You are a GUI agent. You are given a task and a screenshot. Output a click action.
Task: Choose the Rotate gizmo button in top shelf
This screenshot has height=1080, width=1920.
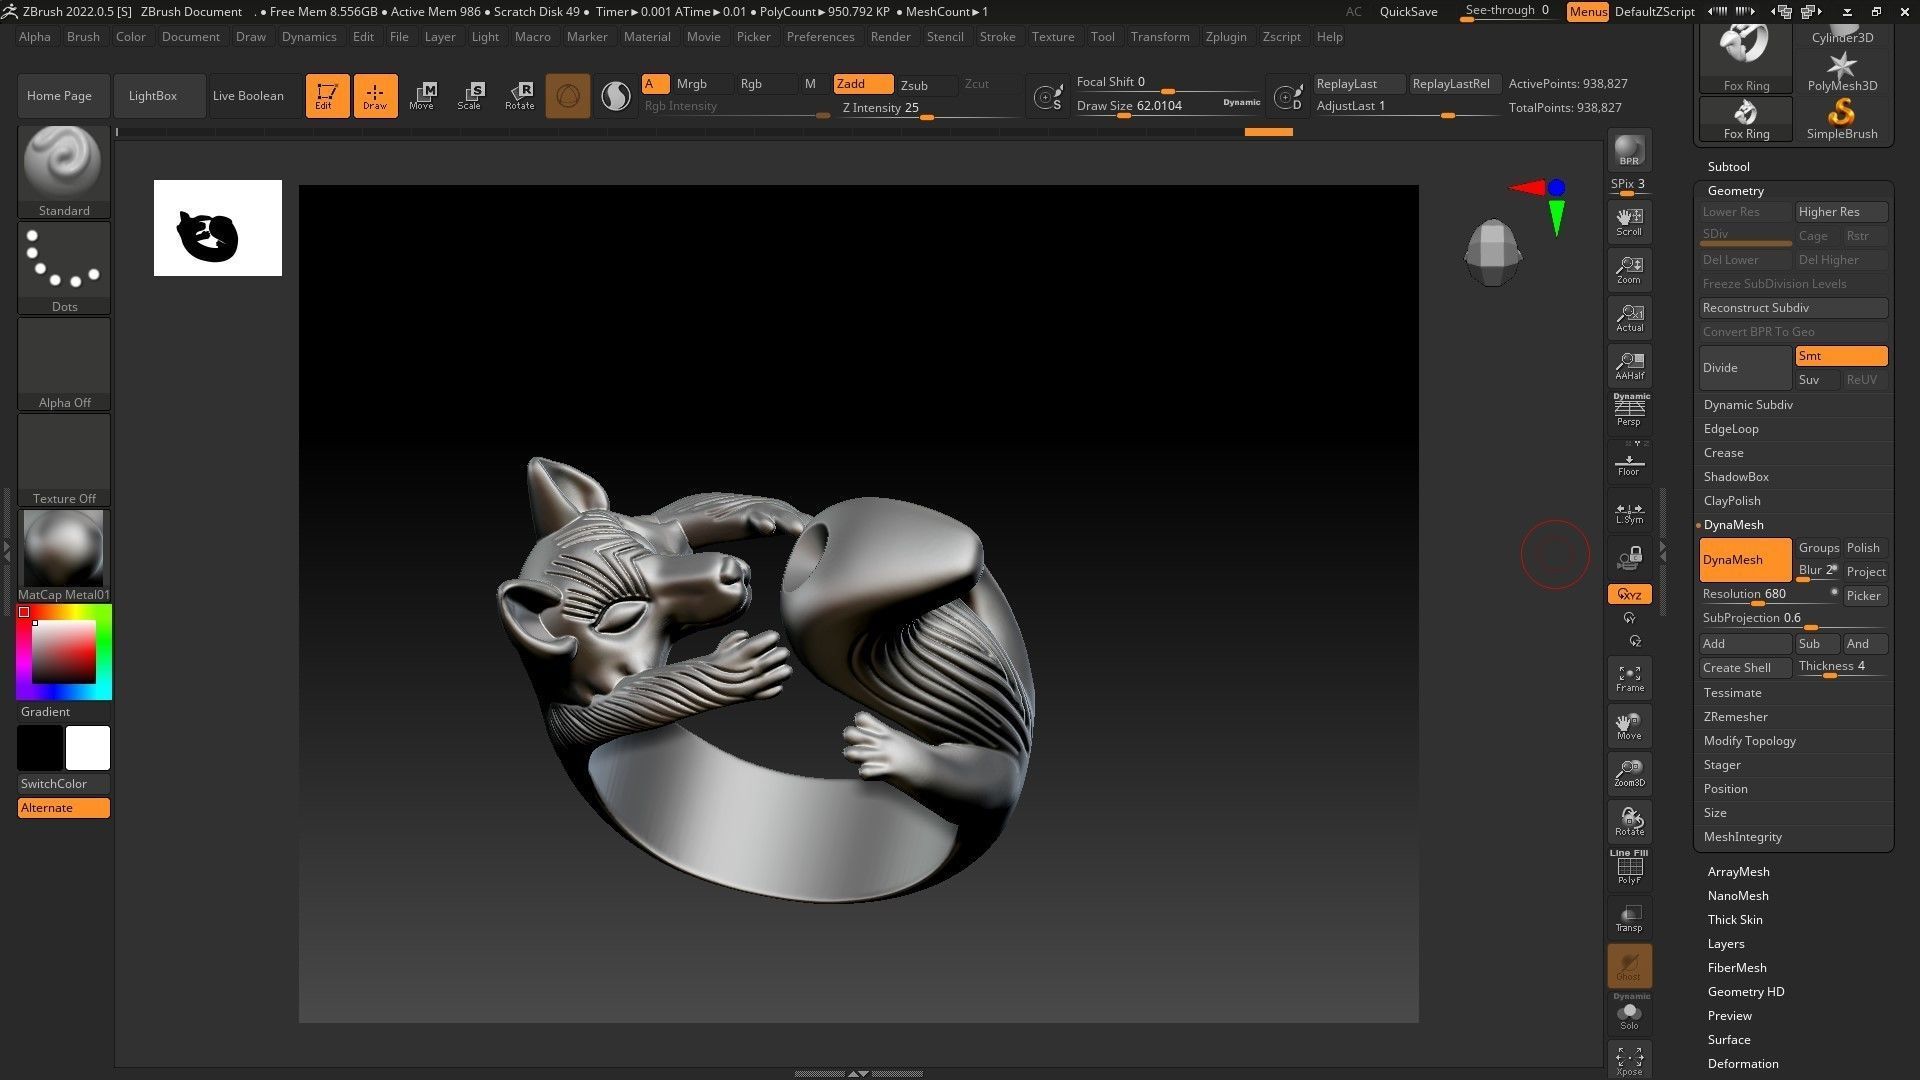[x=520, y=96]
